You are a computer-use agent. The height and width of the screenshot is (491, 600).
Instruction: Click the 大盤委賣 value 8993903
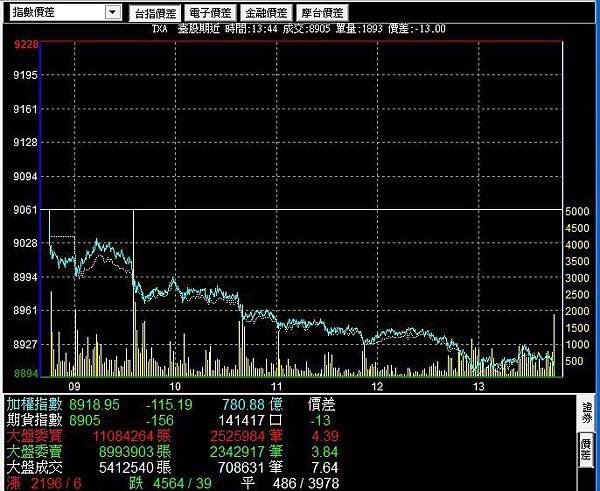126,452
